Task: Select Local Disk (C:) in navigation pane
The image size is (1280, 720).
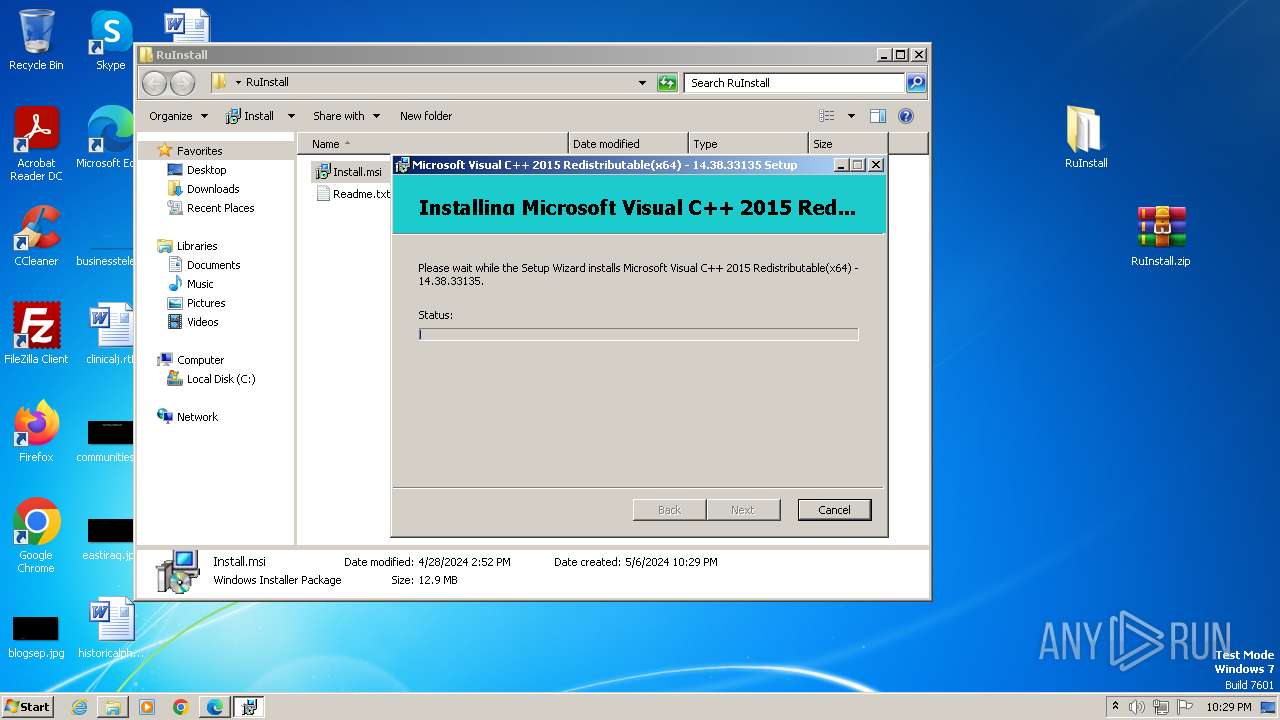Action: click(x=220, y=379)
